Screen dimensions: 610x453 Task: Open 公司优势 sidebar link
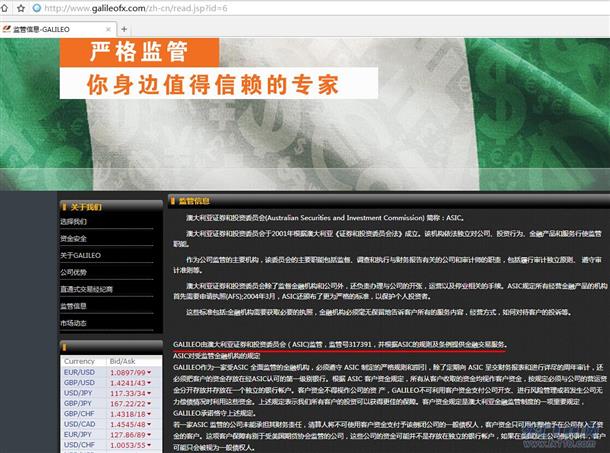tap(74, 272)
